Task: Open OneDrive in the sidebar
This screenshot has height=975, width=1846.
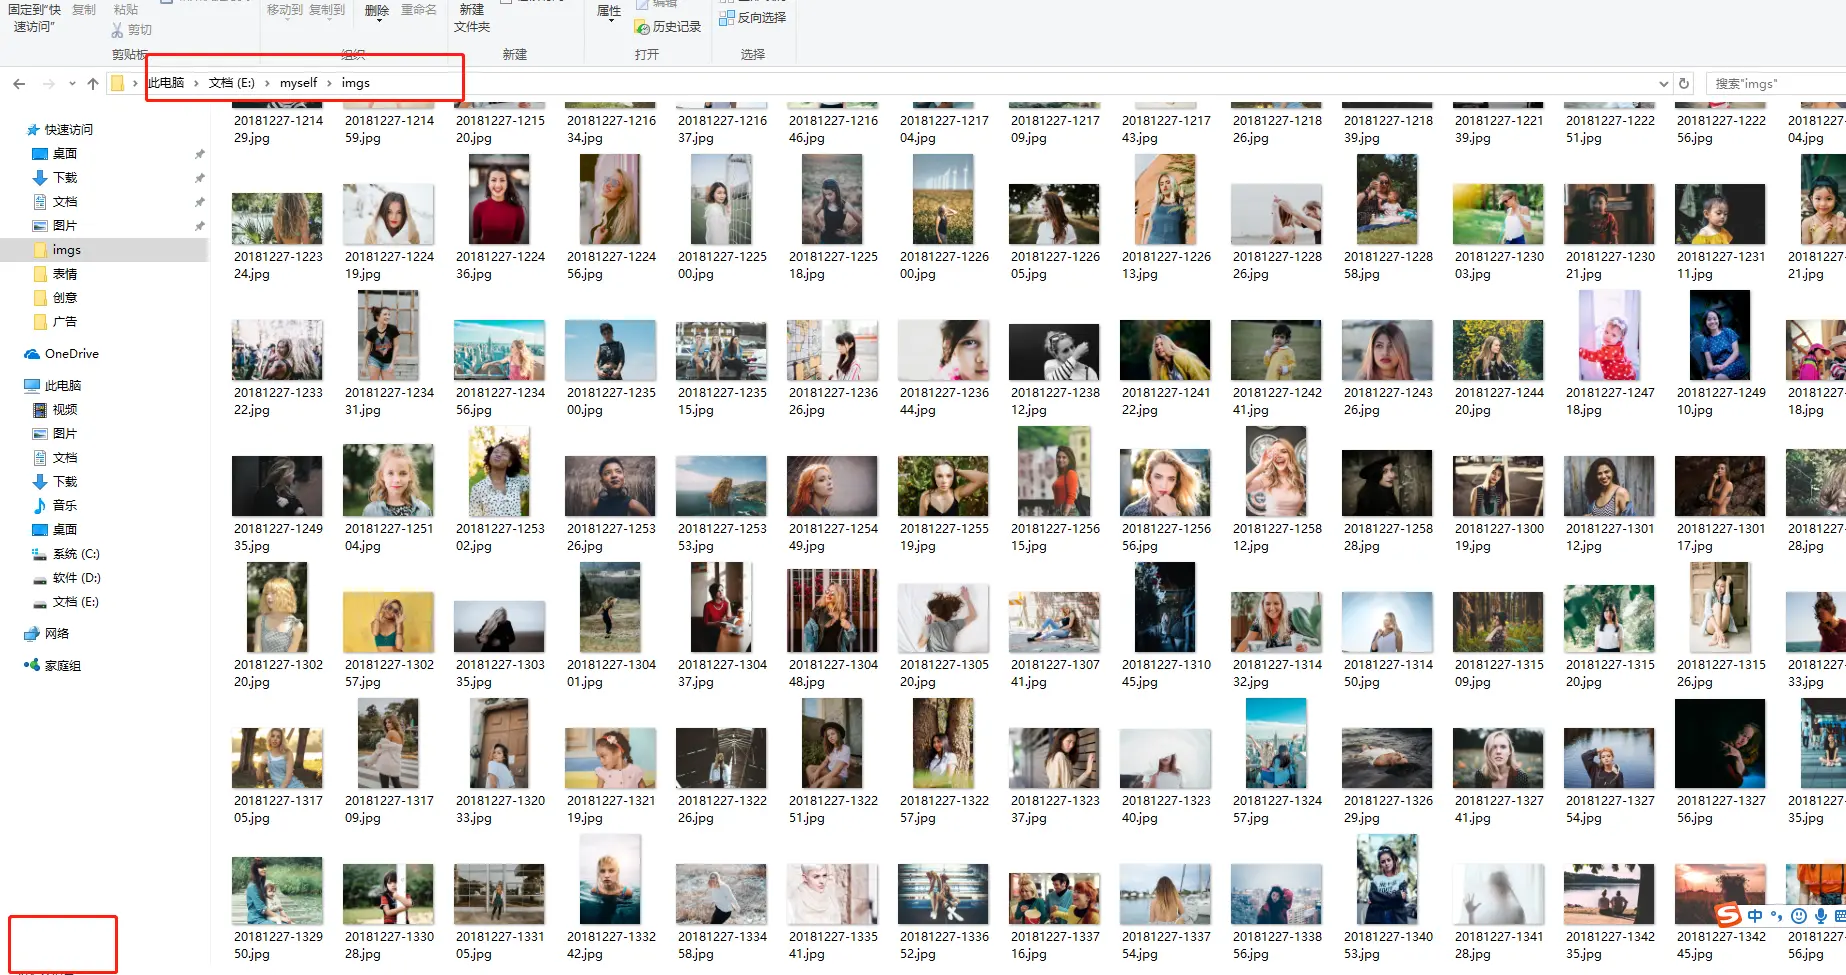Action: [x=61, y=354]
